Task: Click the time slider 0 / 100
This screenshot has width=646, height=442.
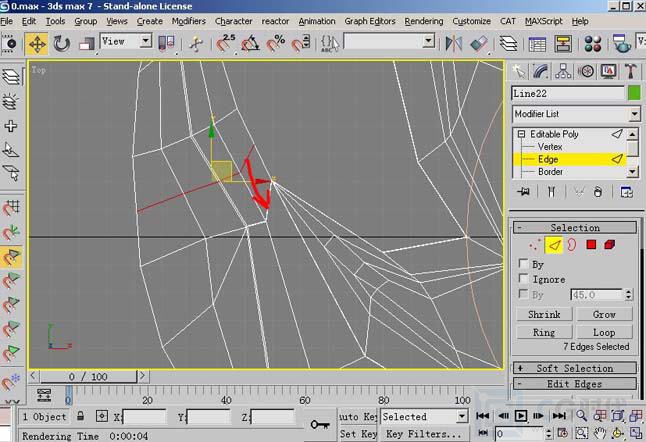Action: [x=88, y=377]
